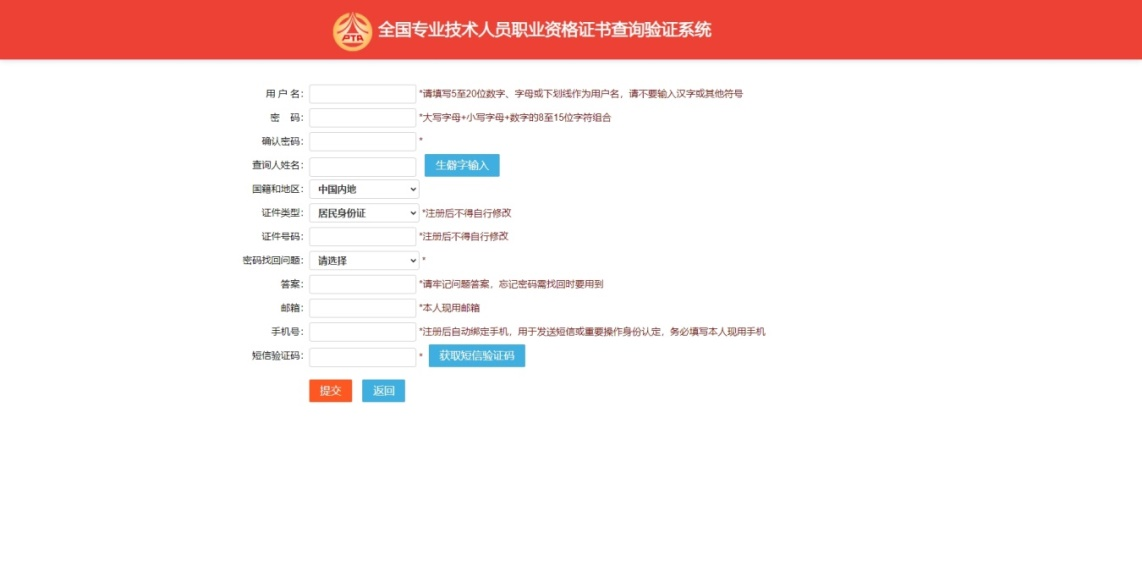This screenshot has width=1142, height=577.
Task: Click the 查询人姓名 input field
Action: [x=362, y=166]
